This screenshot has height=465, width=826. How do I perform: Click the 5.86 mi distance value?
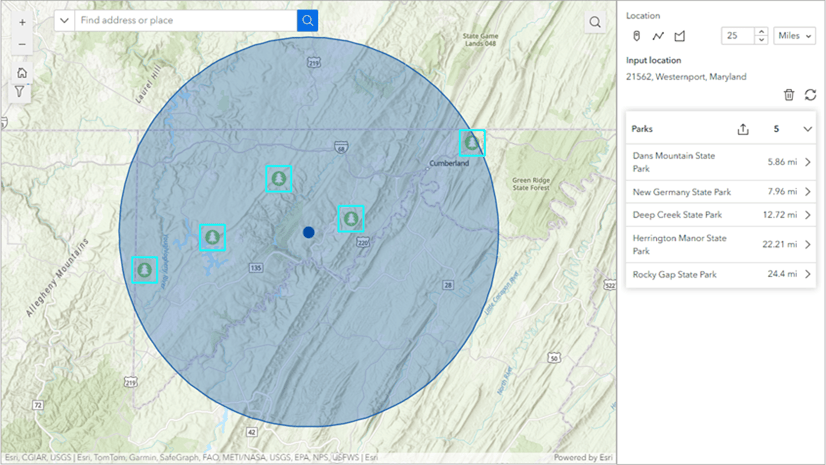pyautogui.click(x=782, y=162)
